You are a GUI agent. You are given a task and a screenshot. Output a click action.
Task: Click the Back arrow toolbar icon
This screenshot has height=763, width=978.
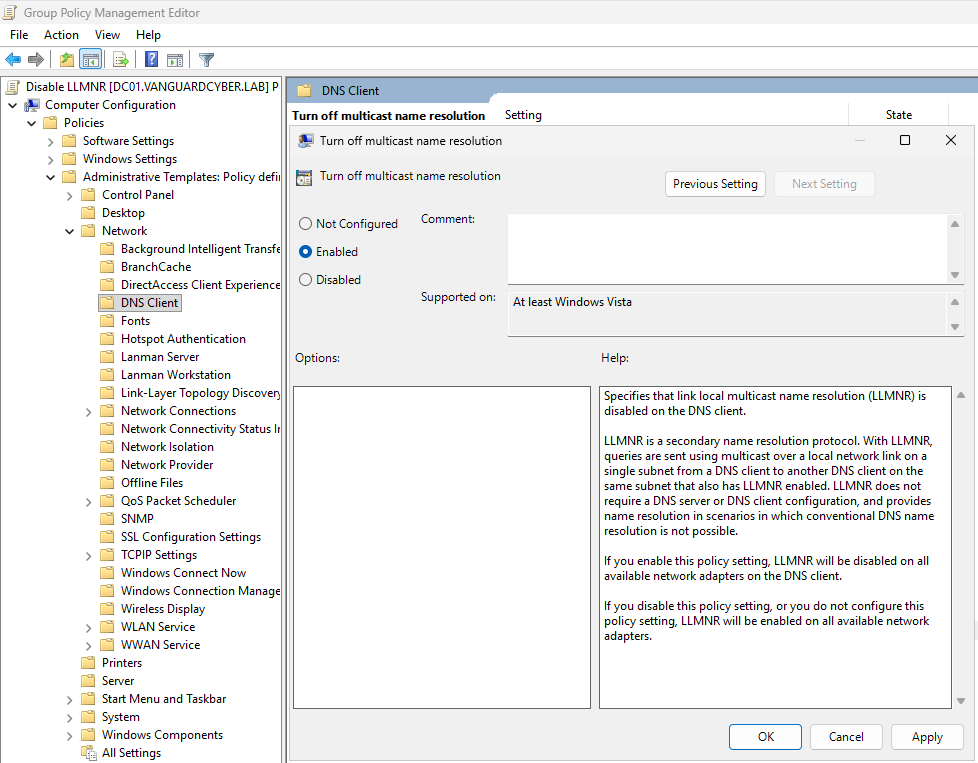point(12,60)
